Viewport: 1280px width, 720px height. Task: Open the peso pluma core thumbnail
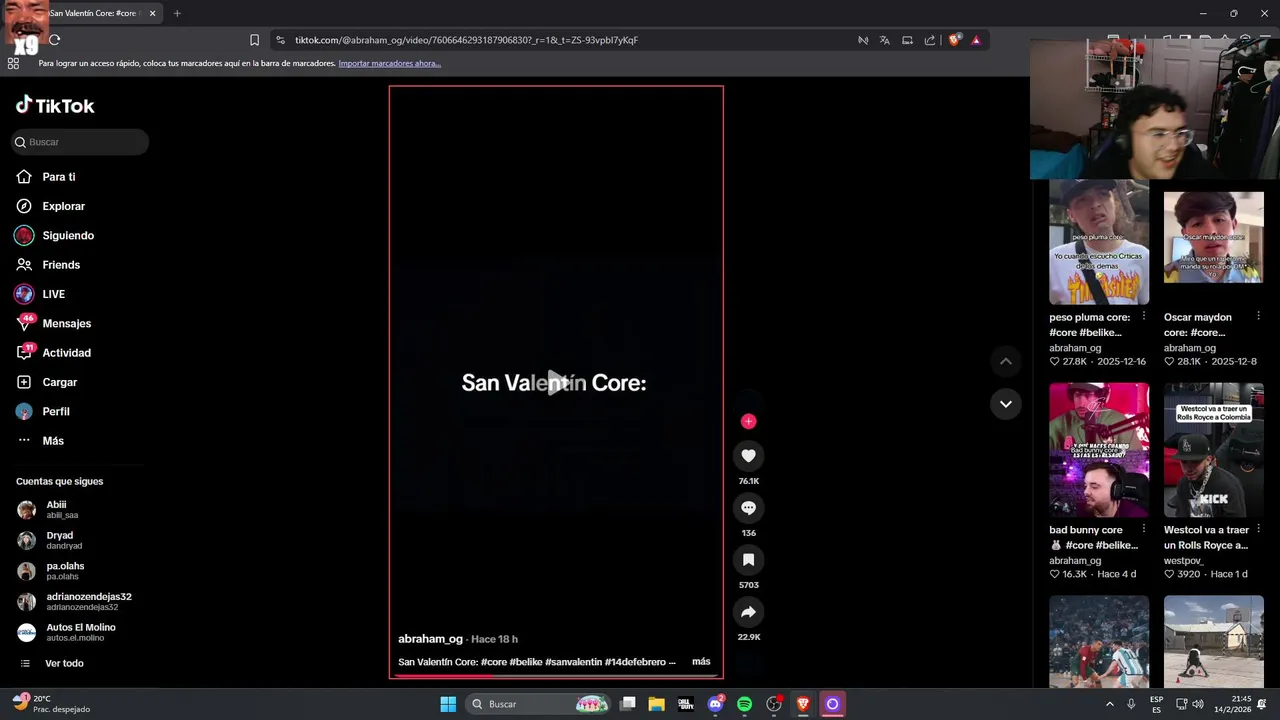1099,242
